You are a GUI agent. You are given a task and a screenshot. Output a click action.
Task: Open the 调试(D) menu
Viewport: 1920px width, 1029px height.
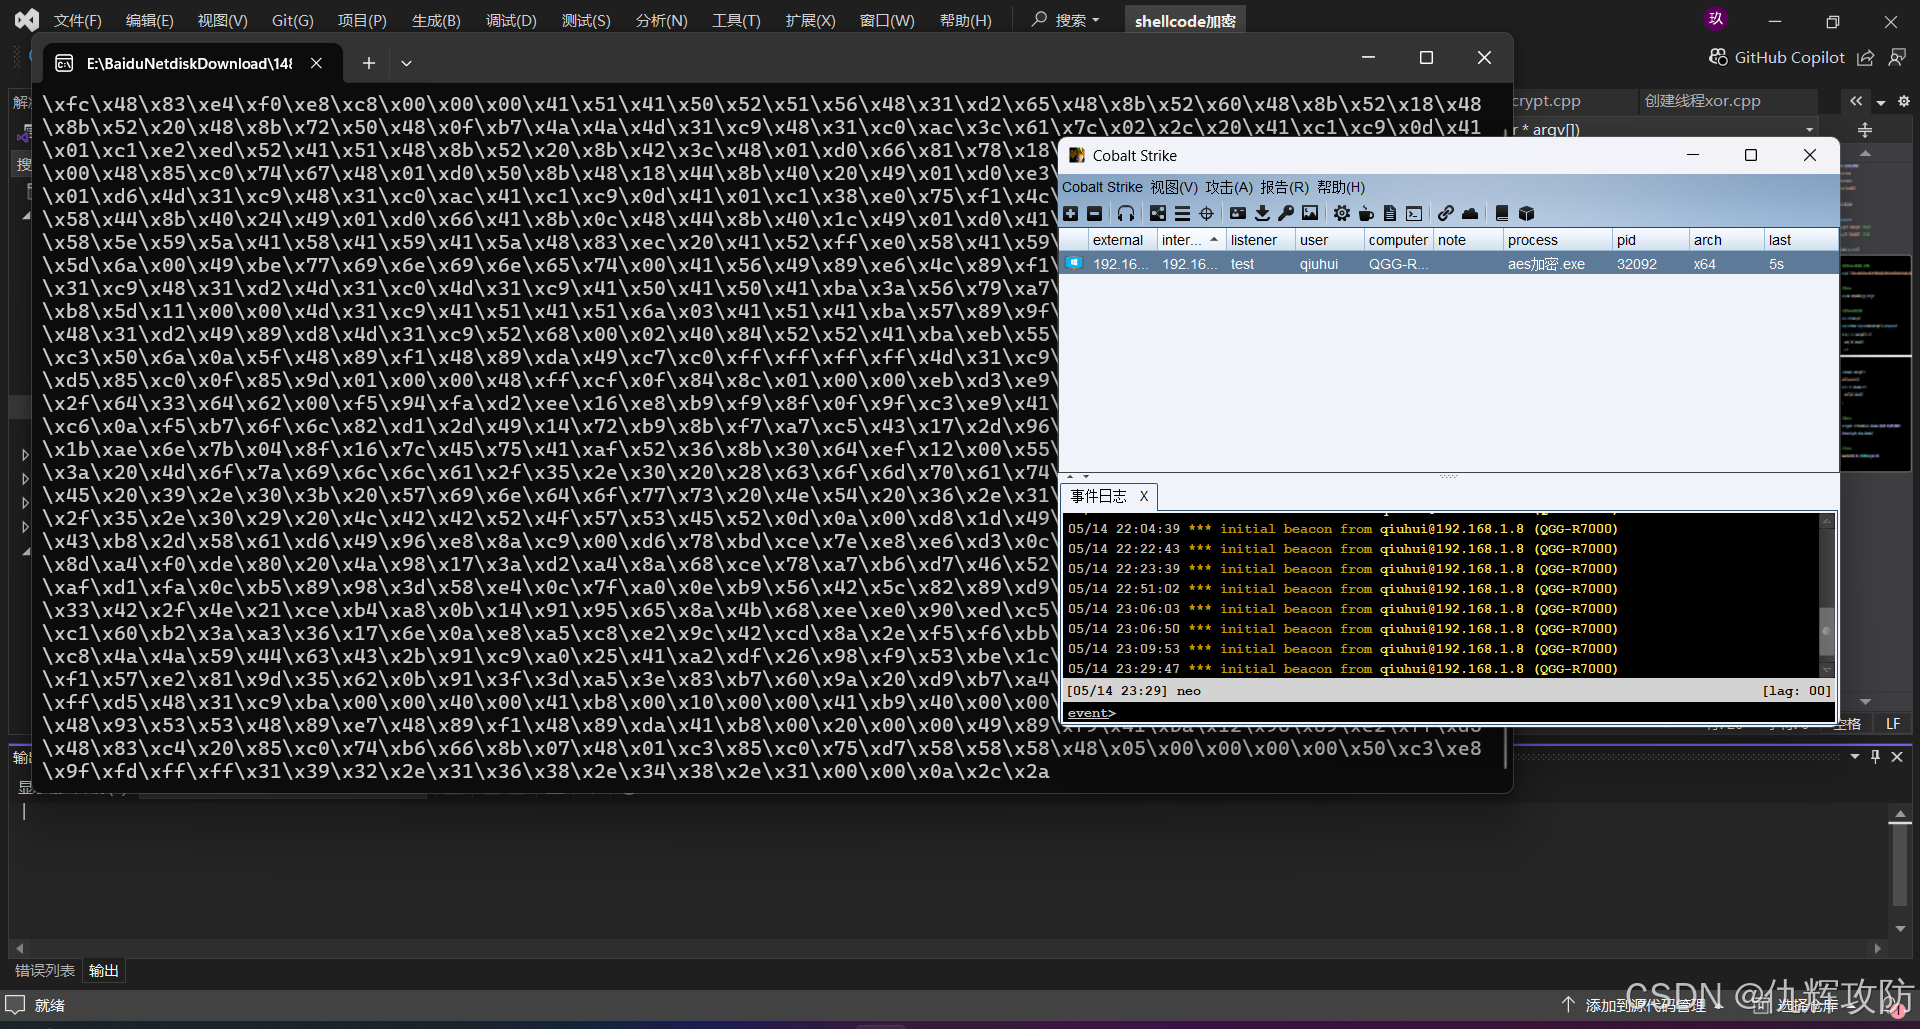click(x=511, y=20)
